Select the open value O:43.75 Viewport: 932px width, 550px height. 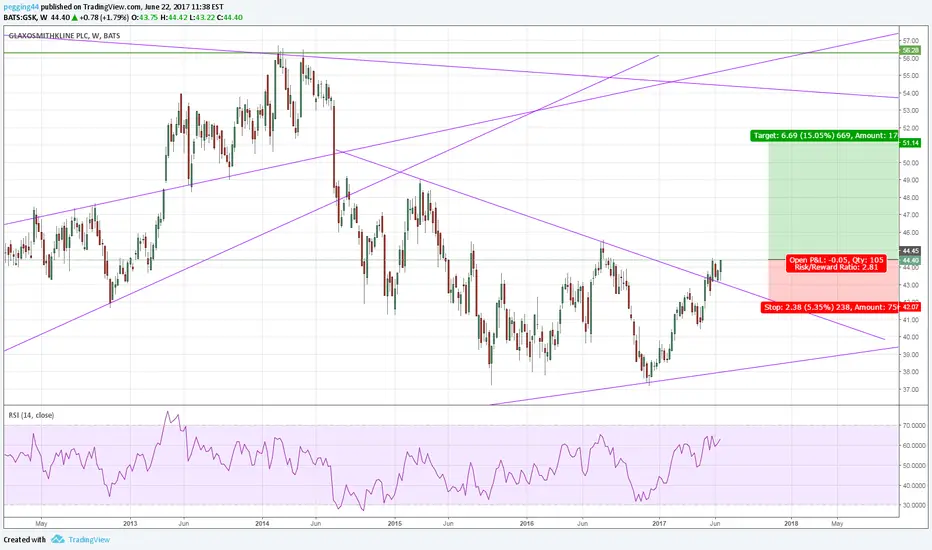point(144,17)
